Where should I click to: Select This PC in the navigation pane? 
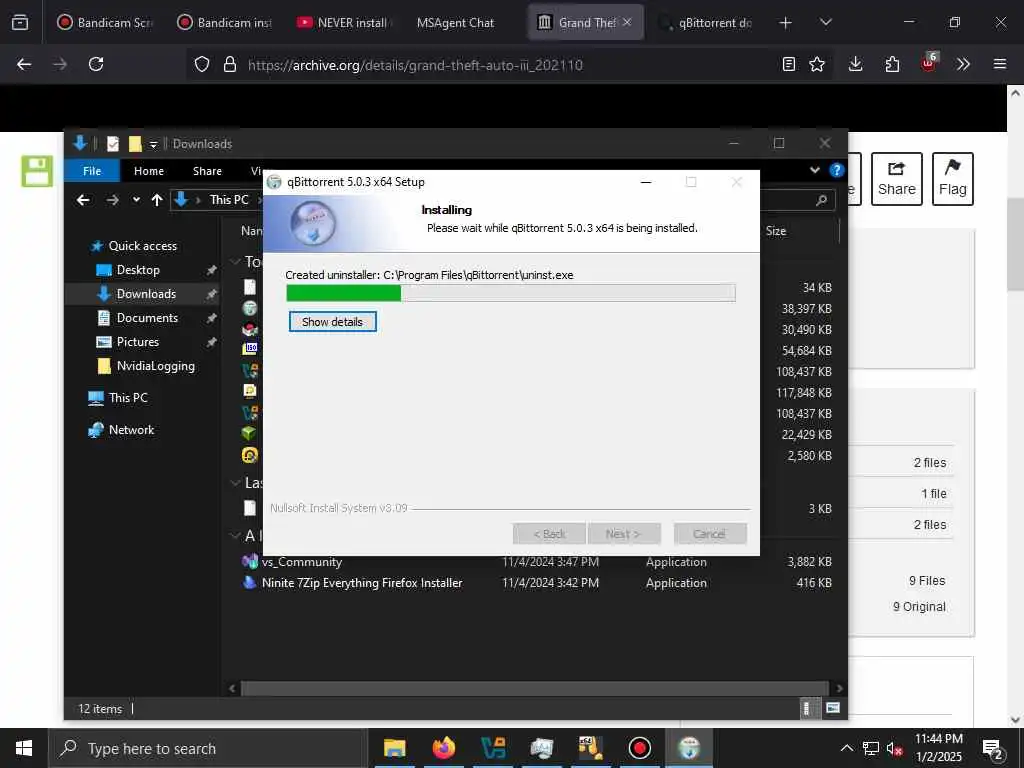coord(128,398)
